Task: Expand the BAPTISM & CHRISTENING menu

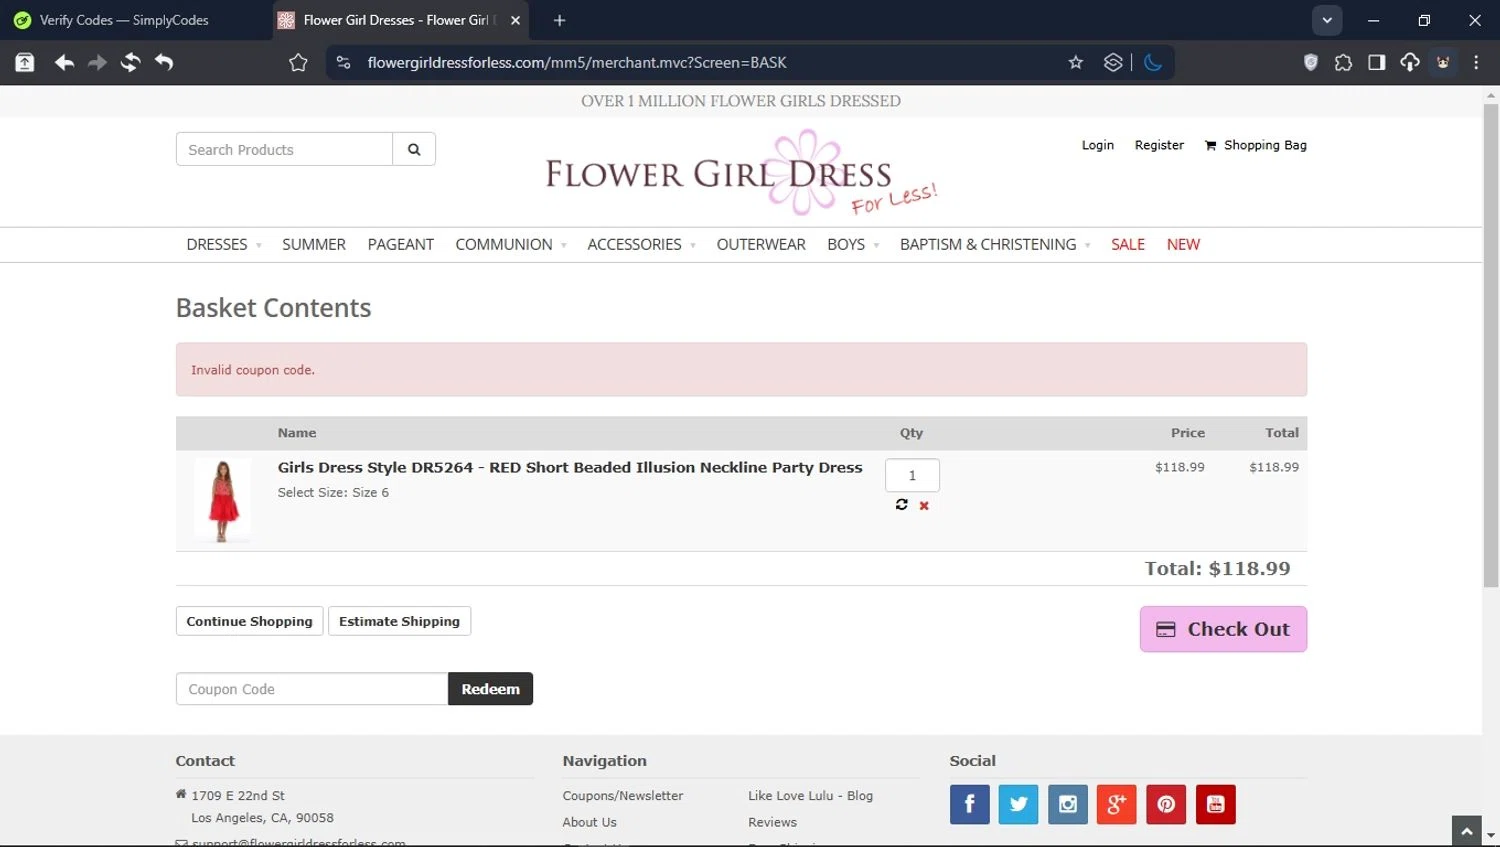Action: click(995, 245)
